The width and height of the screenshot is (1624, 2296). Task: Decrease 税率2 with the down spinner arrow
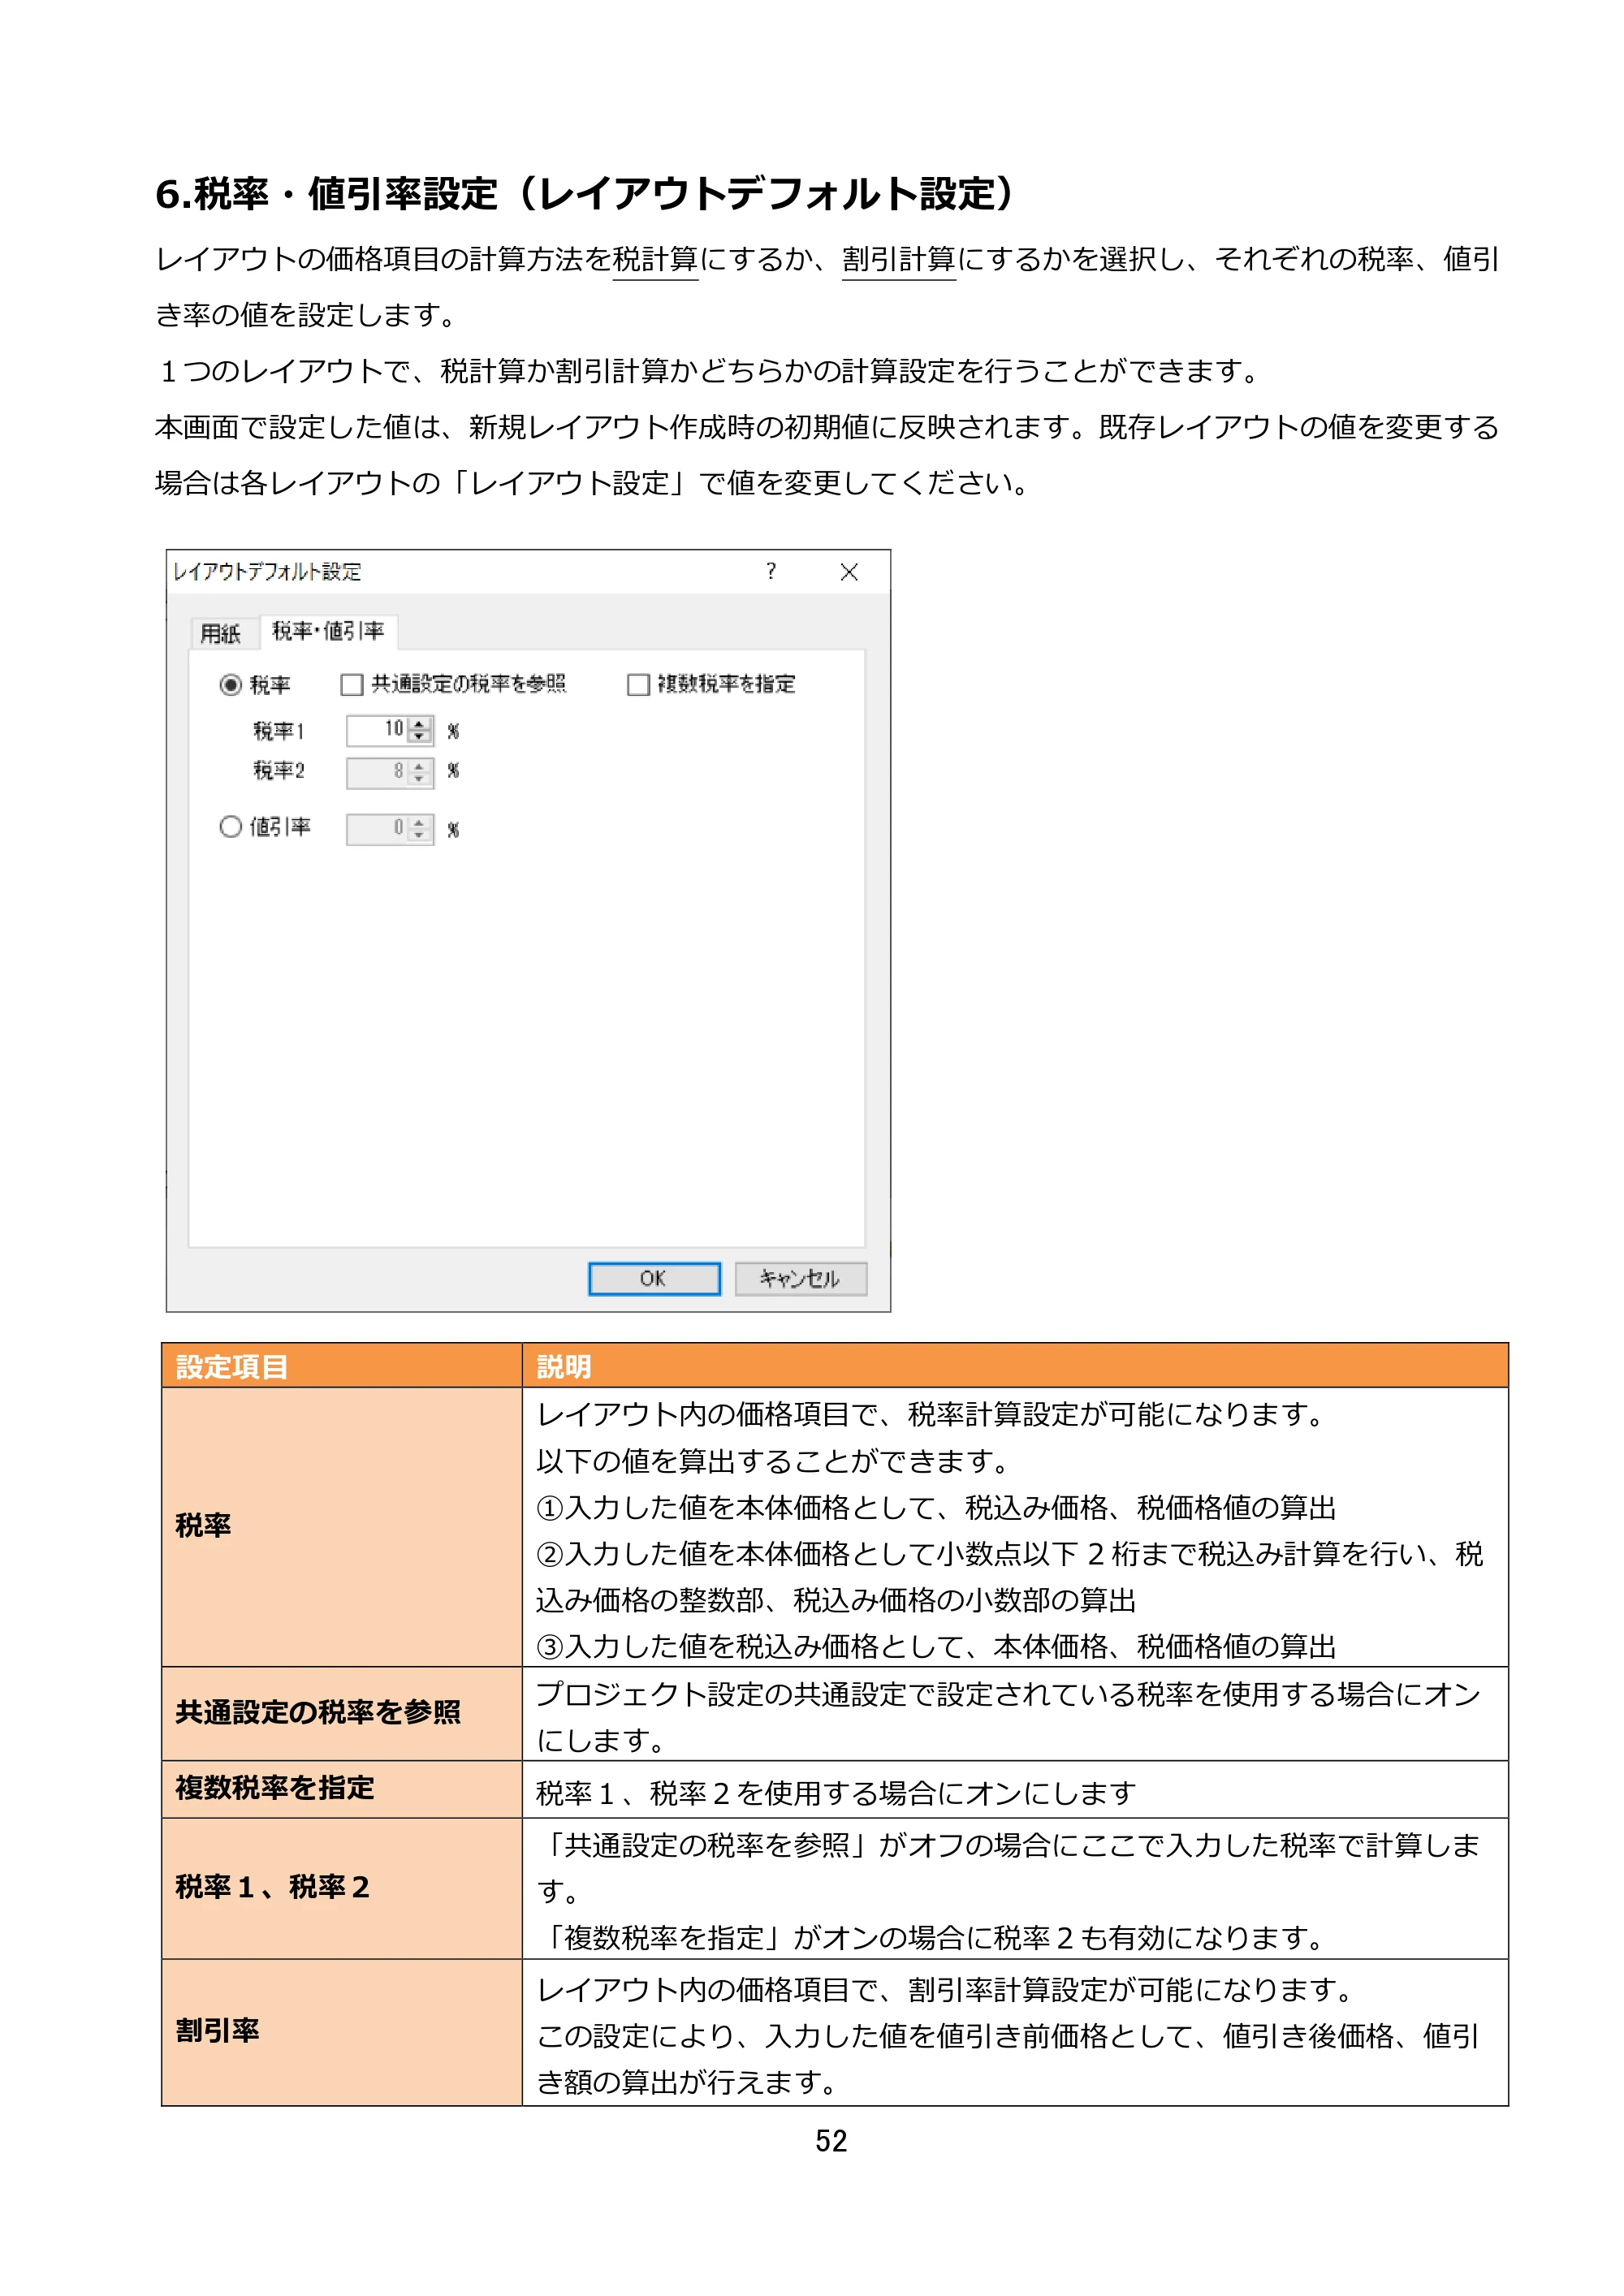click(420, 779)
